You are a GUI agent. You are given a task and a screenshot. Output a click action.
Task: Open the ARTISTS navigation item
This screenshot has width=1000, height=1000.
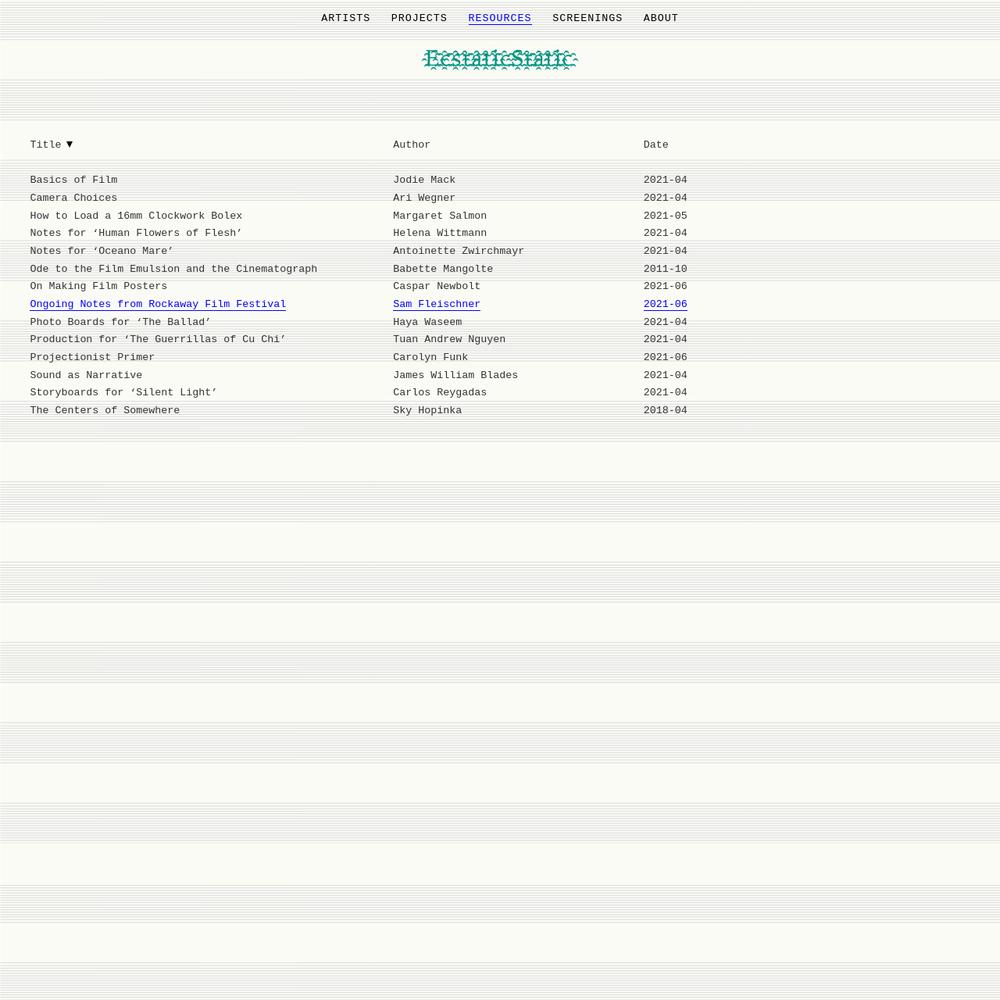[x=345, y=18]
